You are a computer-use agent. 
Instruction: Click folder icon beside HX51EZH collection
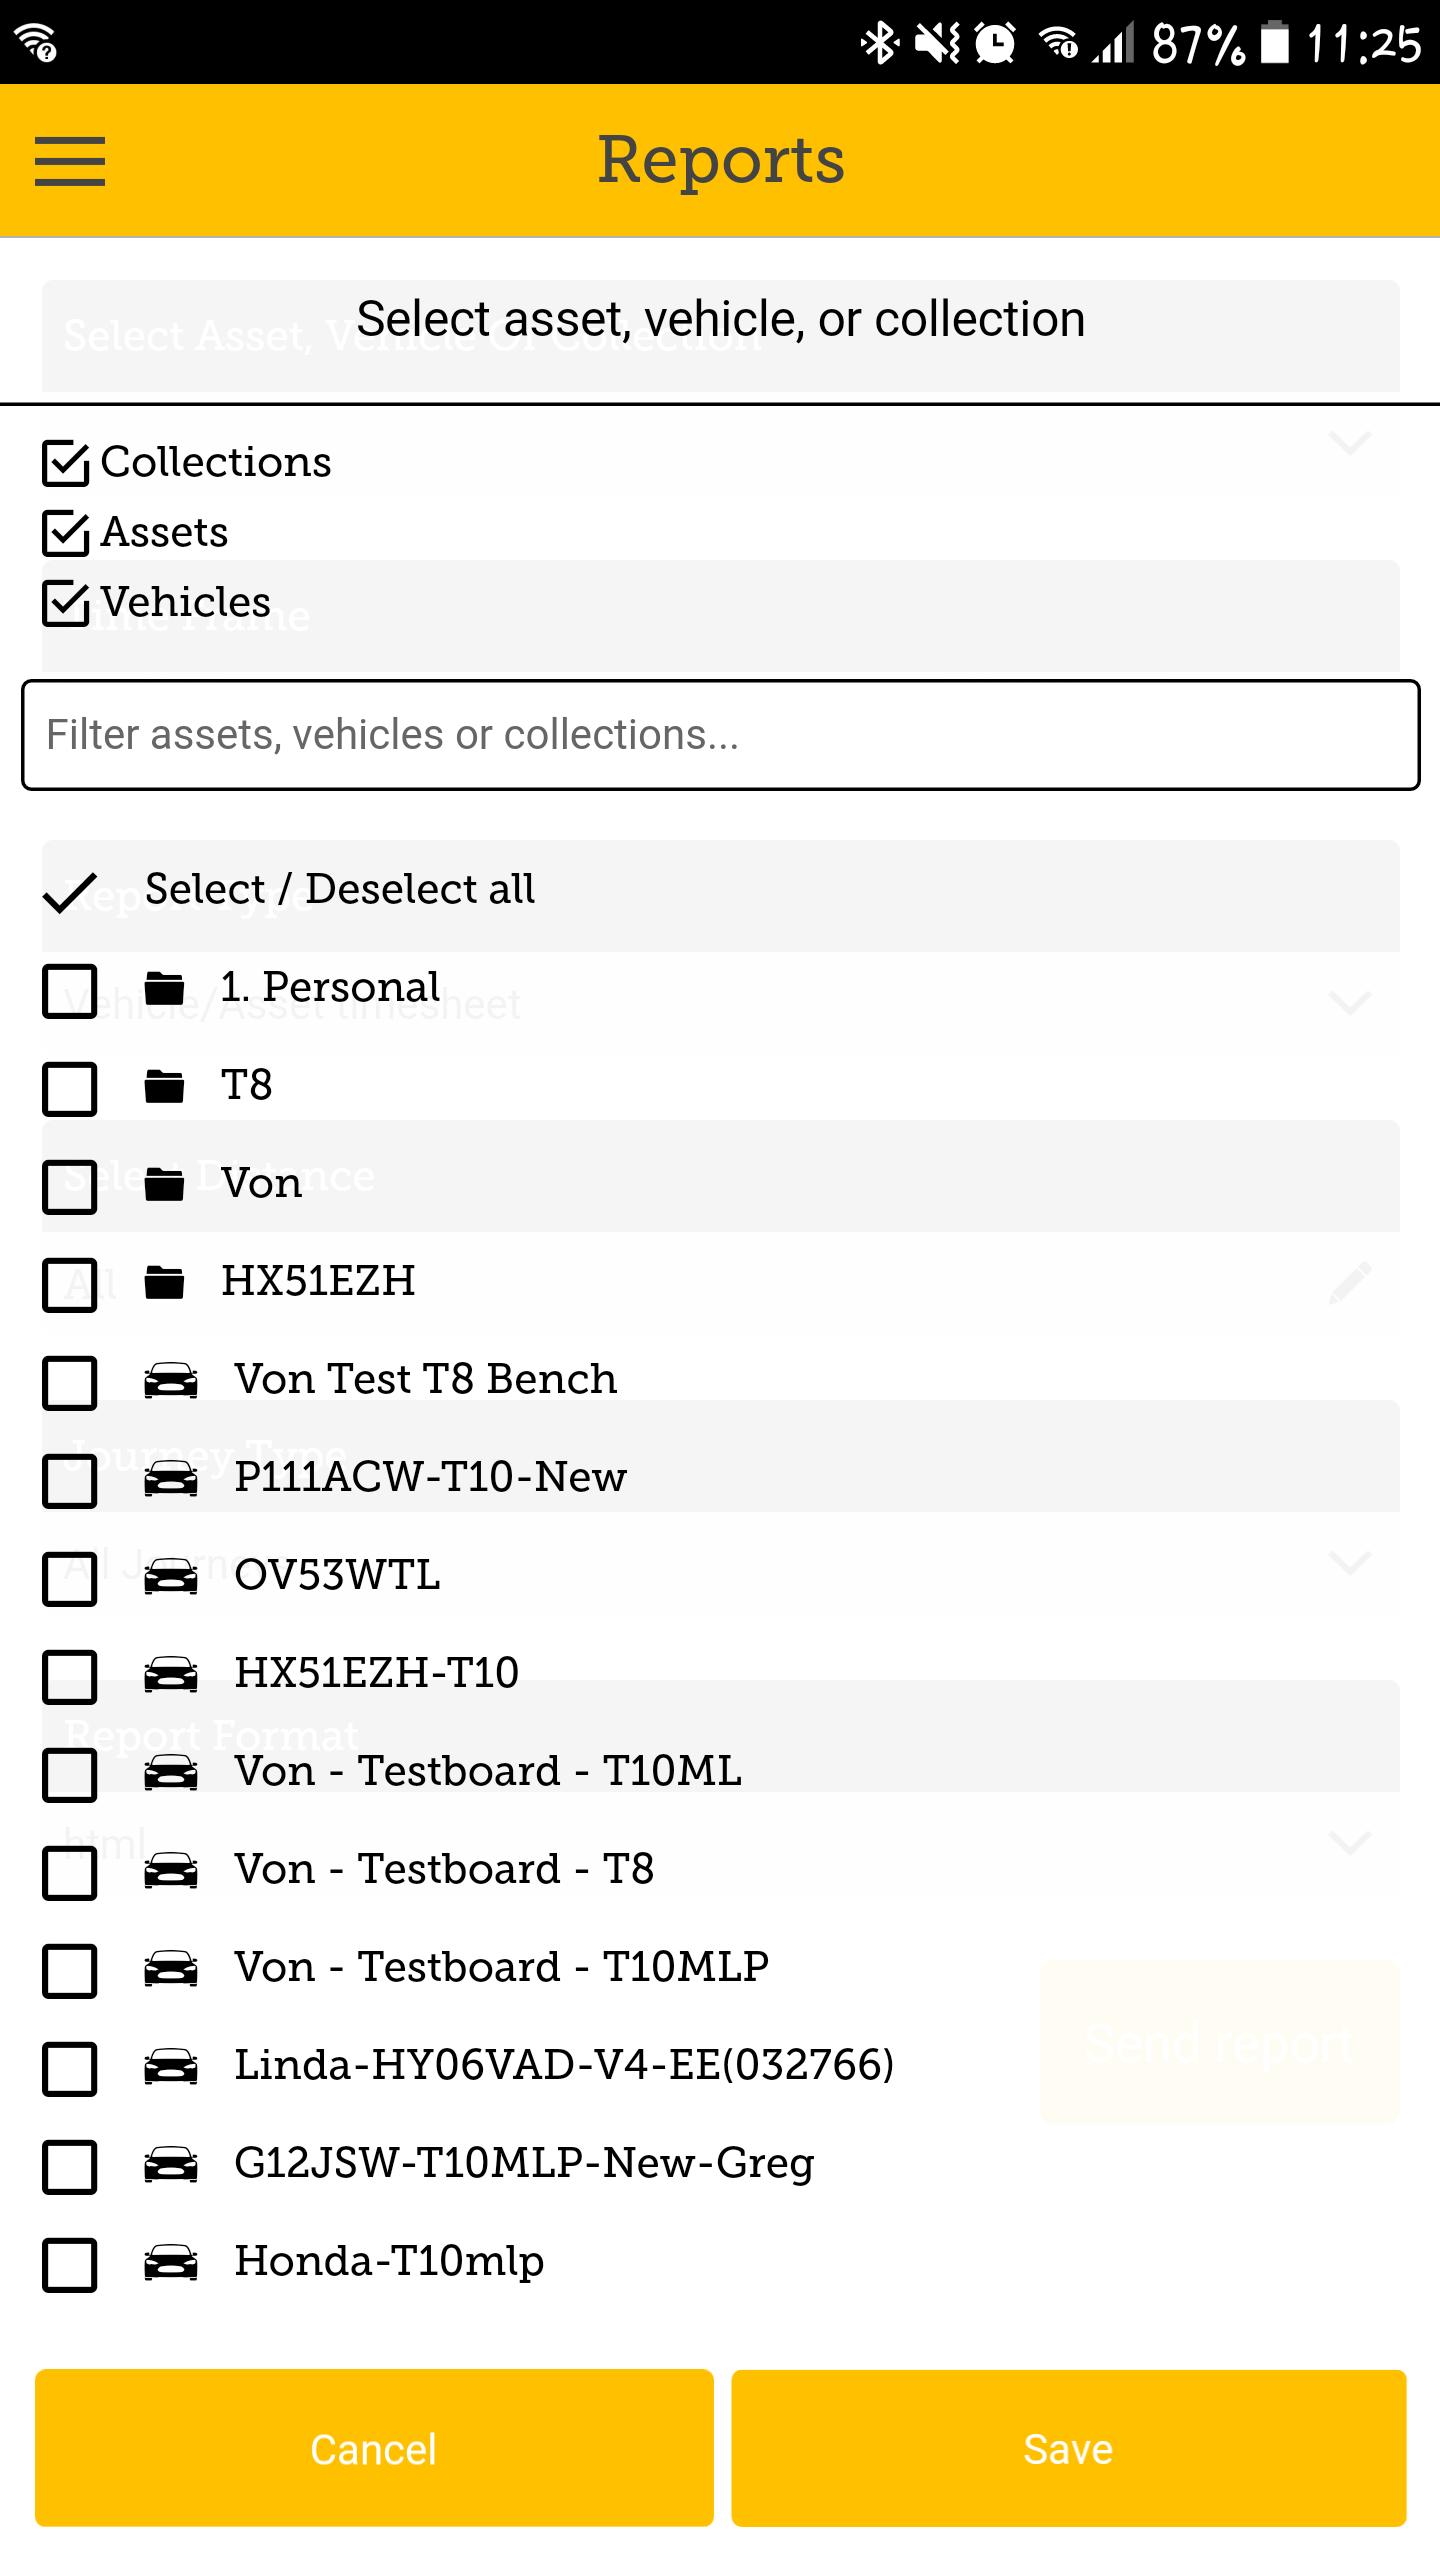[164, 1283]
